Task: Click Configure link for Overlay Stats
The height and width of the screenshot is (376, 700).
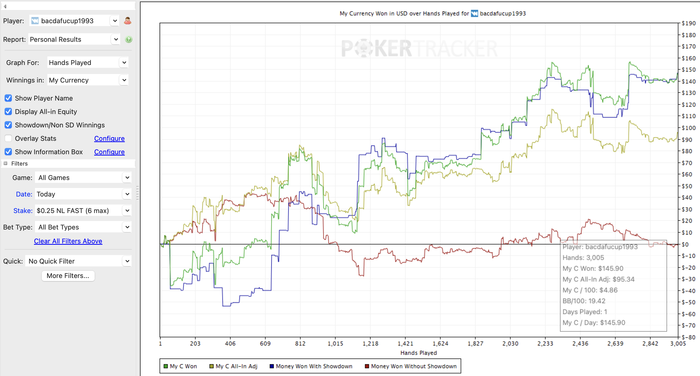Action: (x=109, y=138)
